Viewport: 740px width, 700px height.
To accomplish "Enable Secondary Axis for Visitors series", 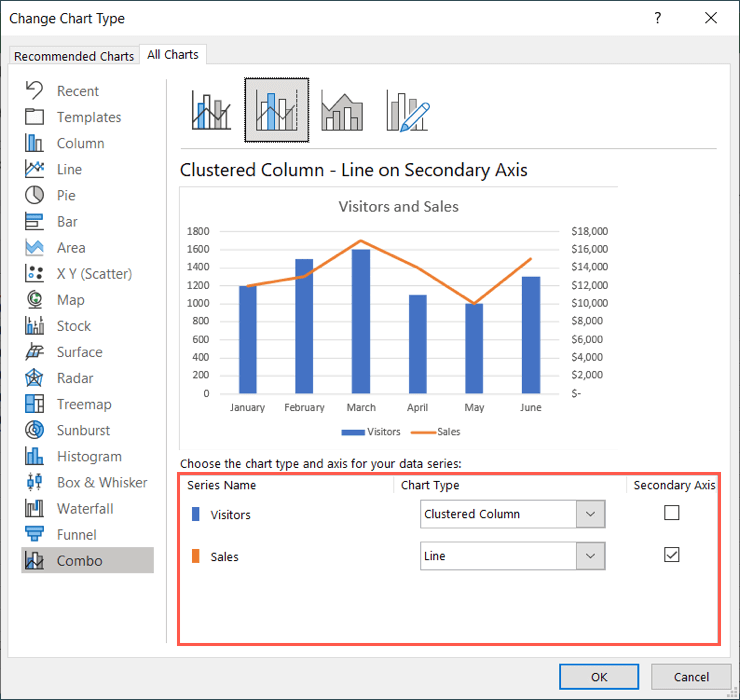I will coord(671,513).
